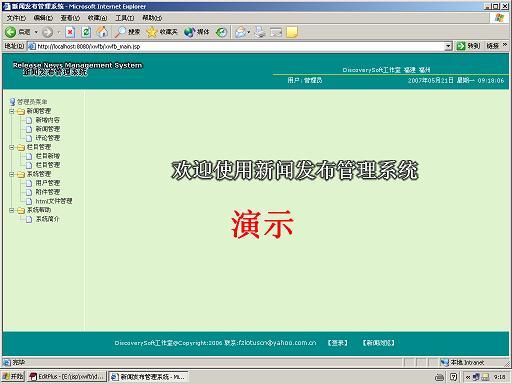This screenshot has height=384, width=512.
Task: Collapse the 系统管理 tree folder
Action: coord(12,174)
